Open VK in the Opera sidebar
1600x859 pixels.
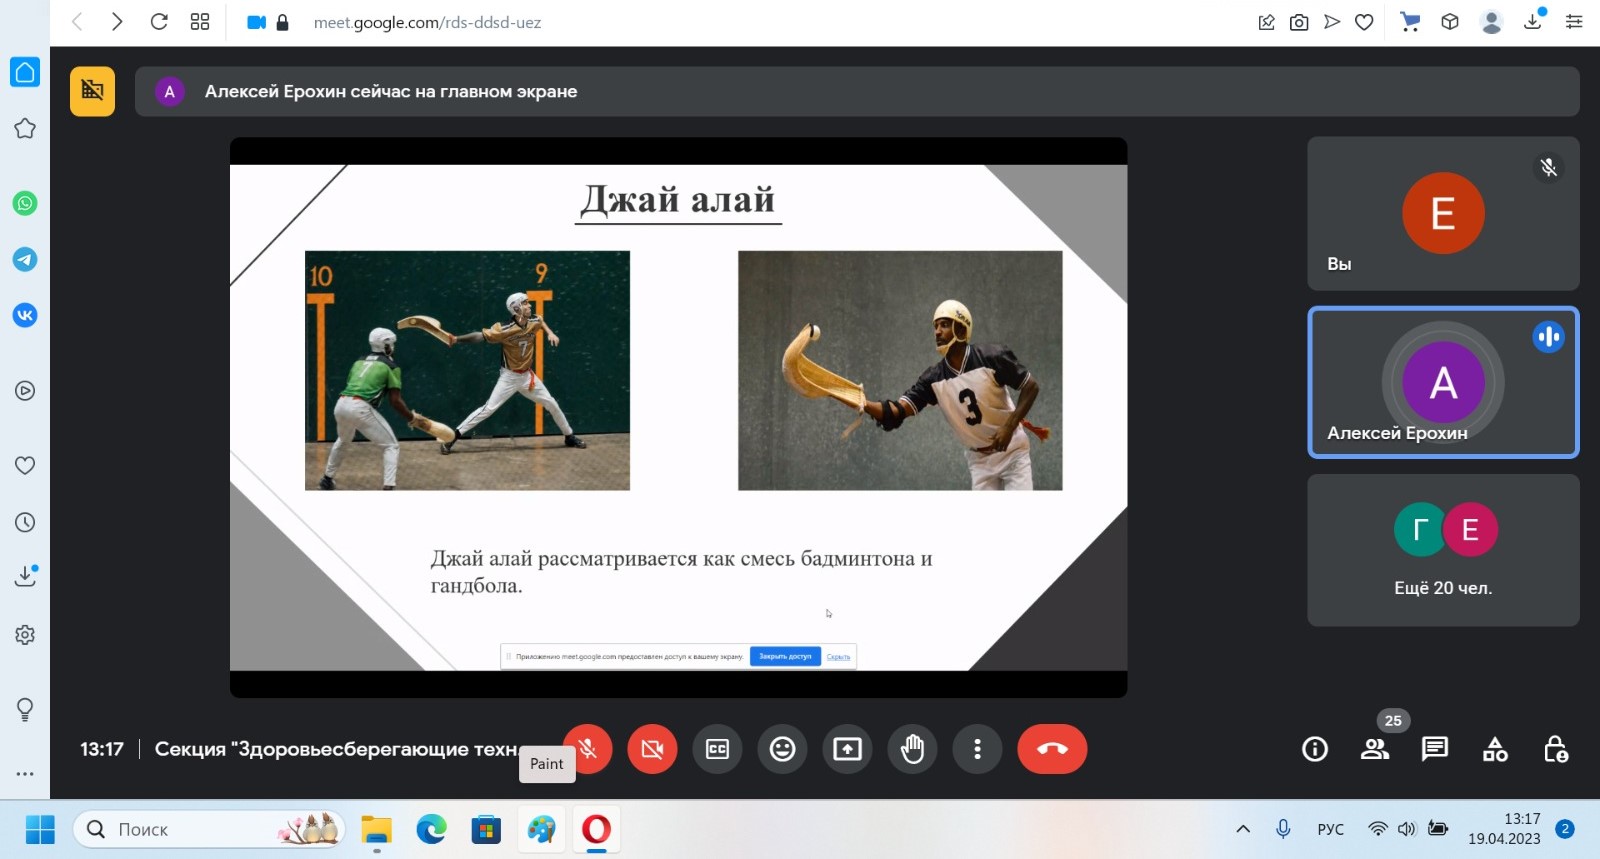coord(25,315)
